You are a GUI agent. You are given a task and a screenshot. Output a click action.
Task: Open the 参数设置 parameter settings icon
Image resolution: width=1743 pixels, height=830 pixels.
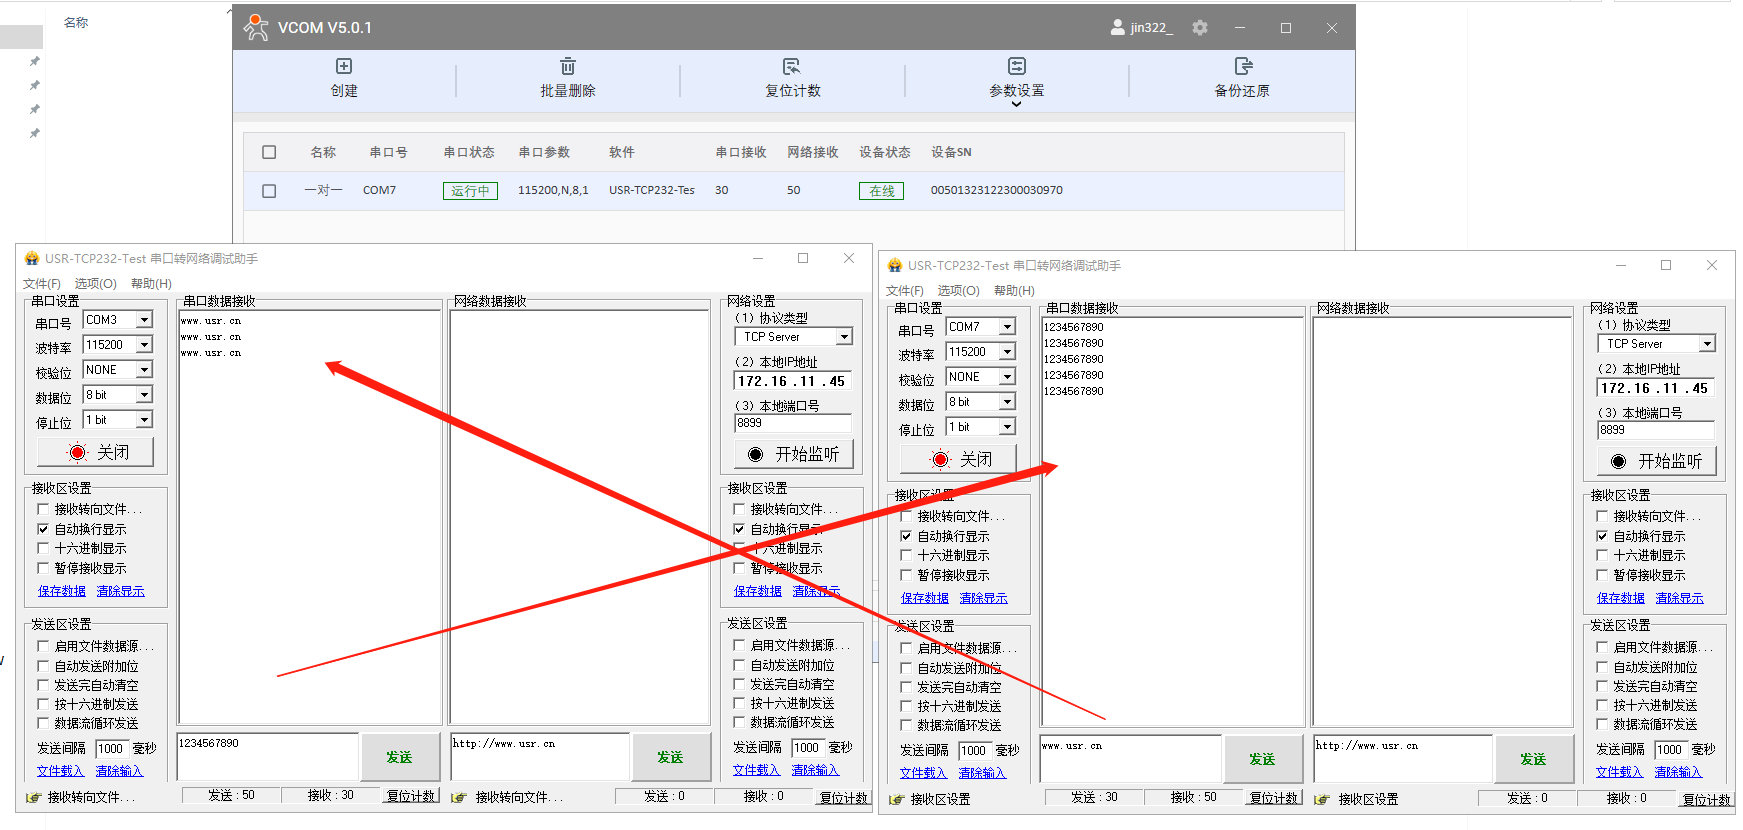[1017, 67]
